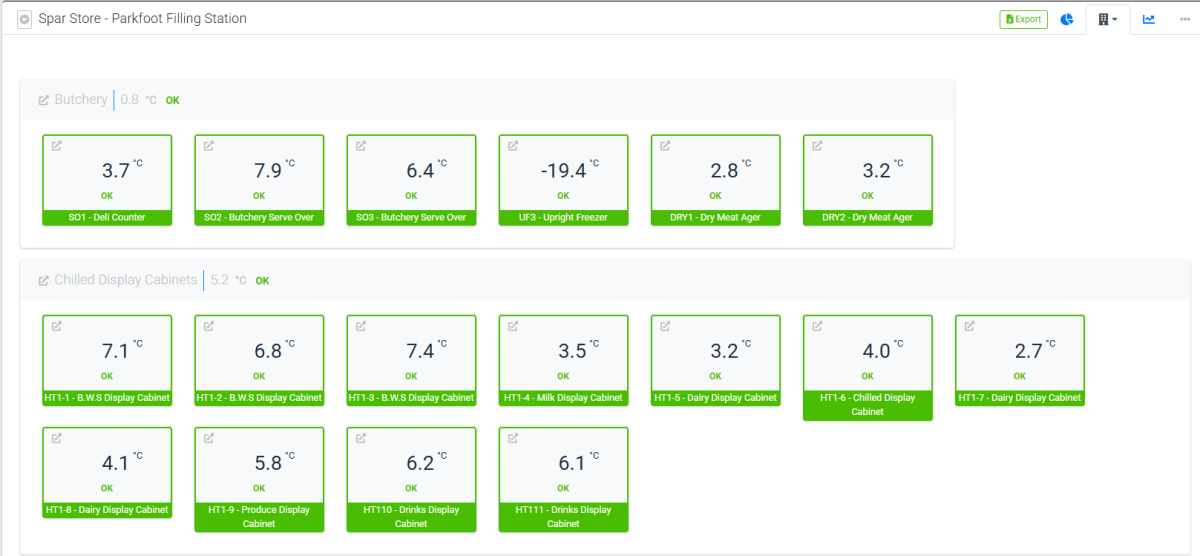This screenshot has height=556, width=1200.
Task: Select the HT111 Drinks Display Cabinet label
Action: click(563, 516)
